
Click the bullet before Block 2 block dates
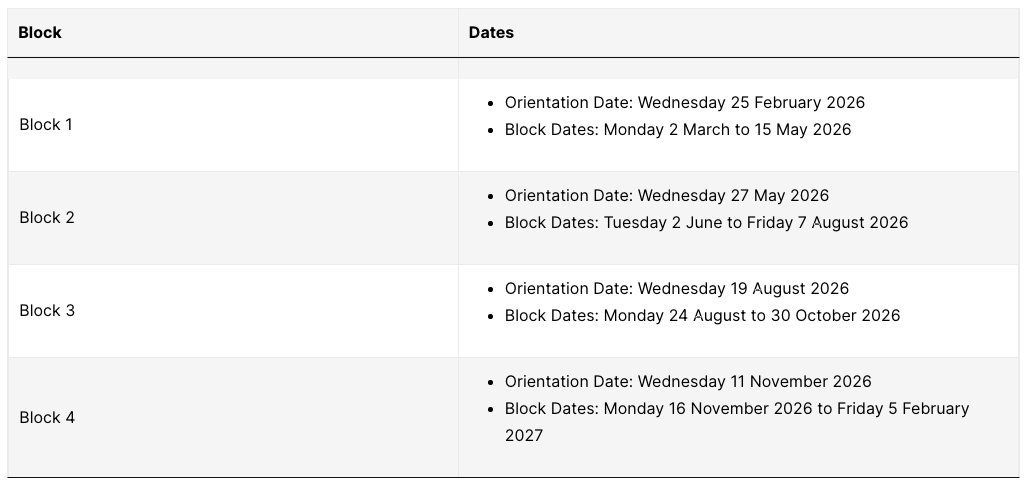491,223
